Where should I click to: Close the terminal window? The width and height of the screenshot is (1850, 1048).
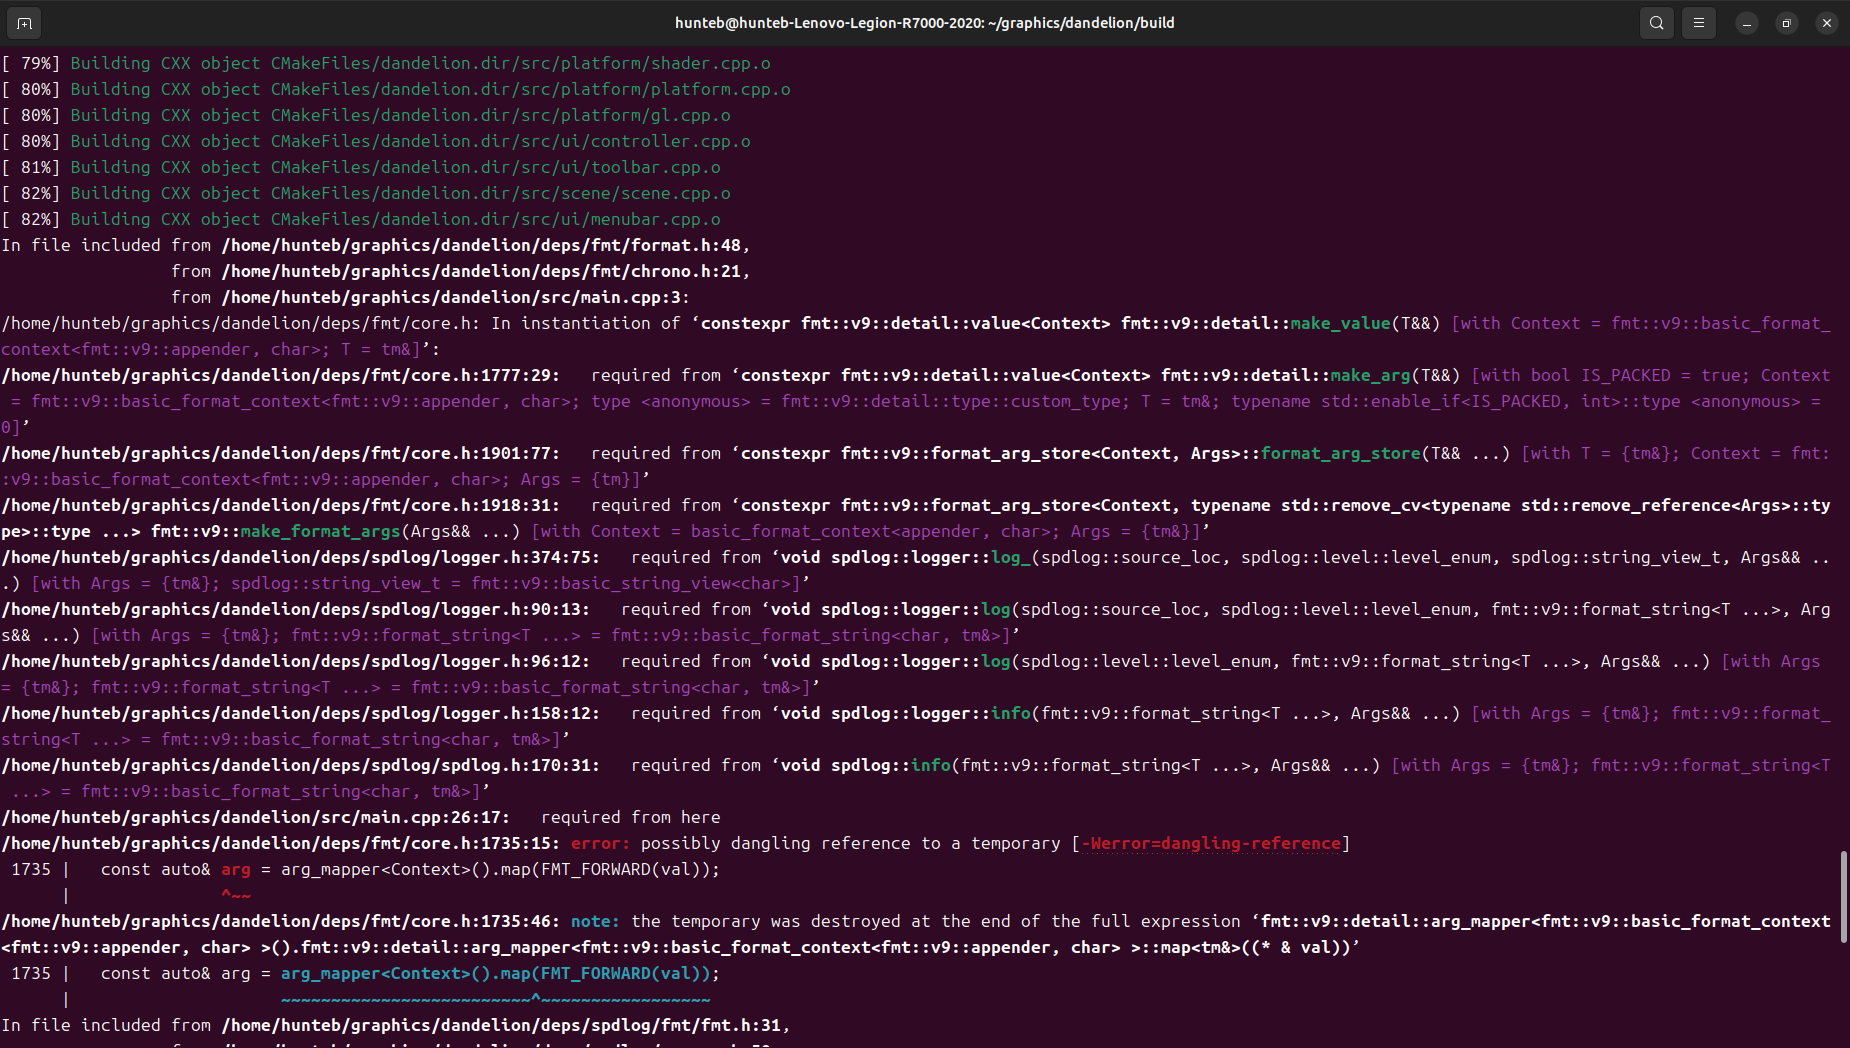pyautogui.click(x=1827, y=23)
